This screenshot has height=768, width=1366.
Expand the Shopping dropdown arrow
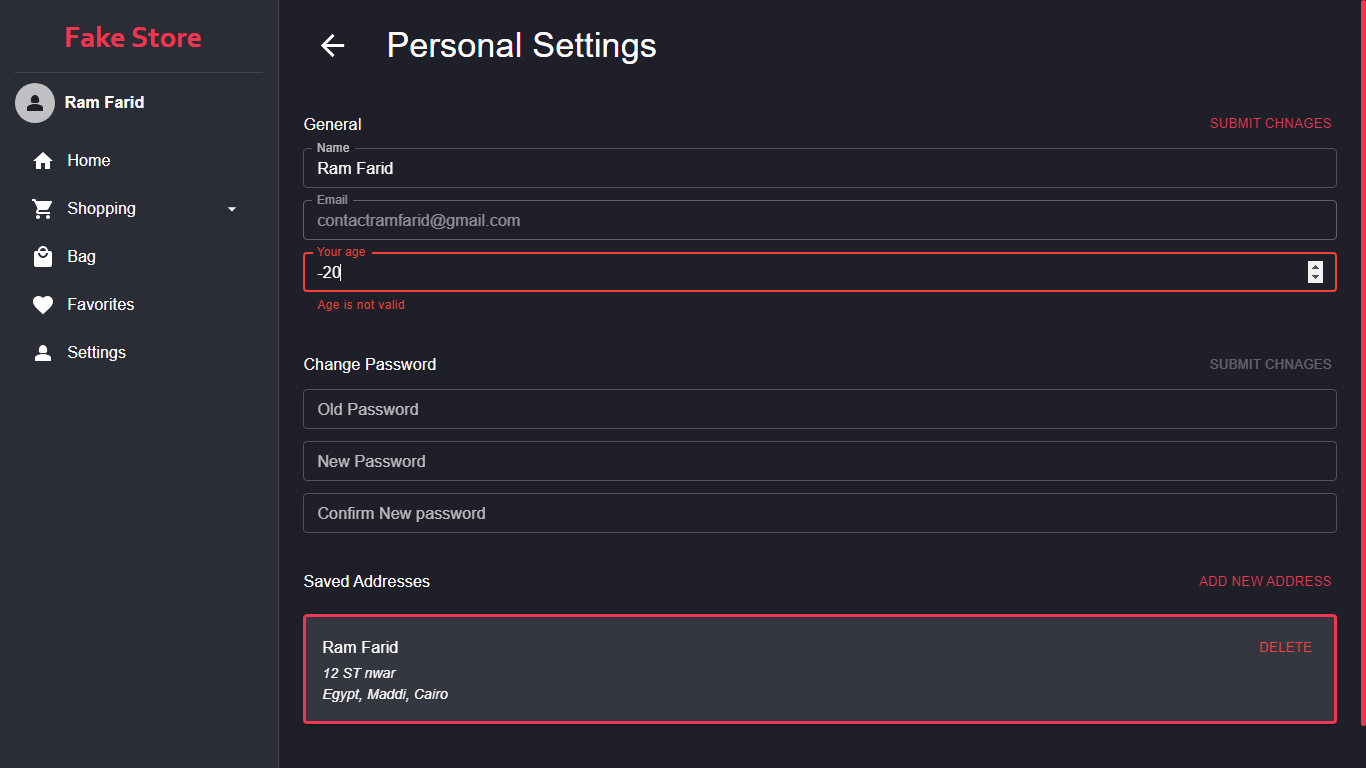[232, 209]
